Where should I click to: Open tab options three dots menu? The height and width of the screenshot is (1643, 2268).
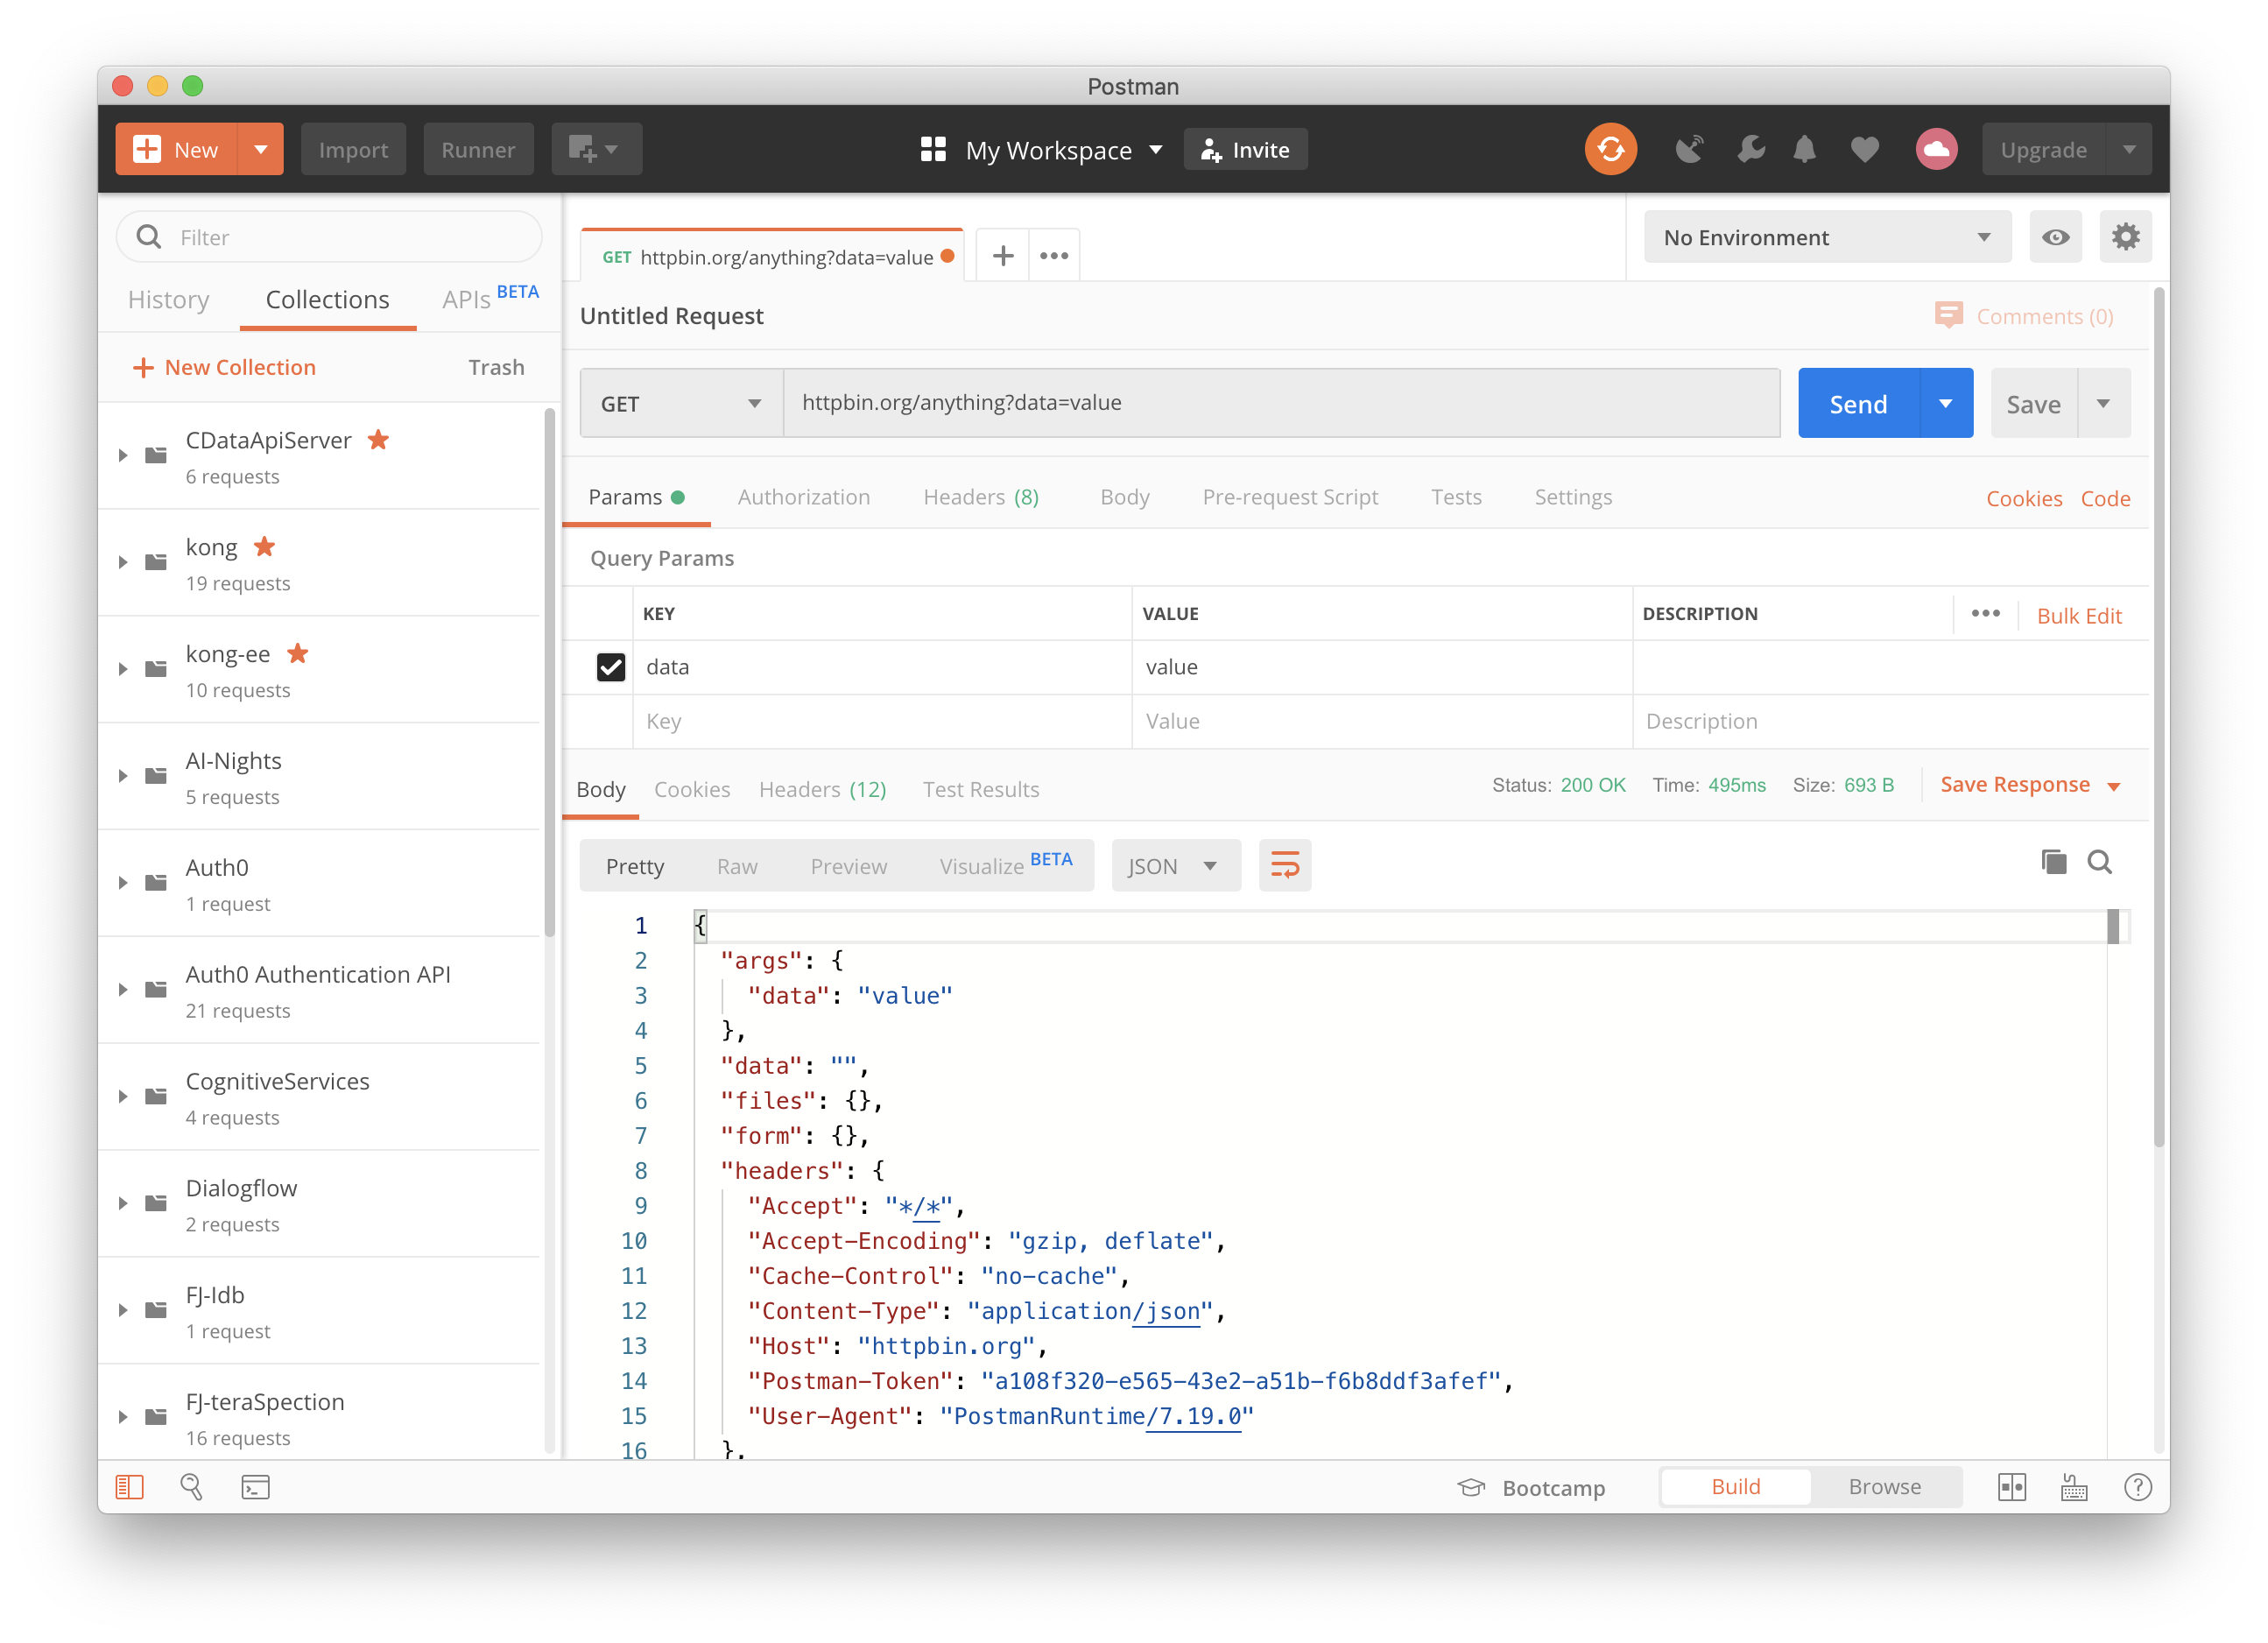coord(1054,256)
